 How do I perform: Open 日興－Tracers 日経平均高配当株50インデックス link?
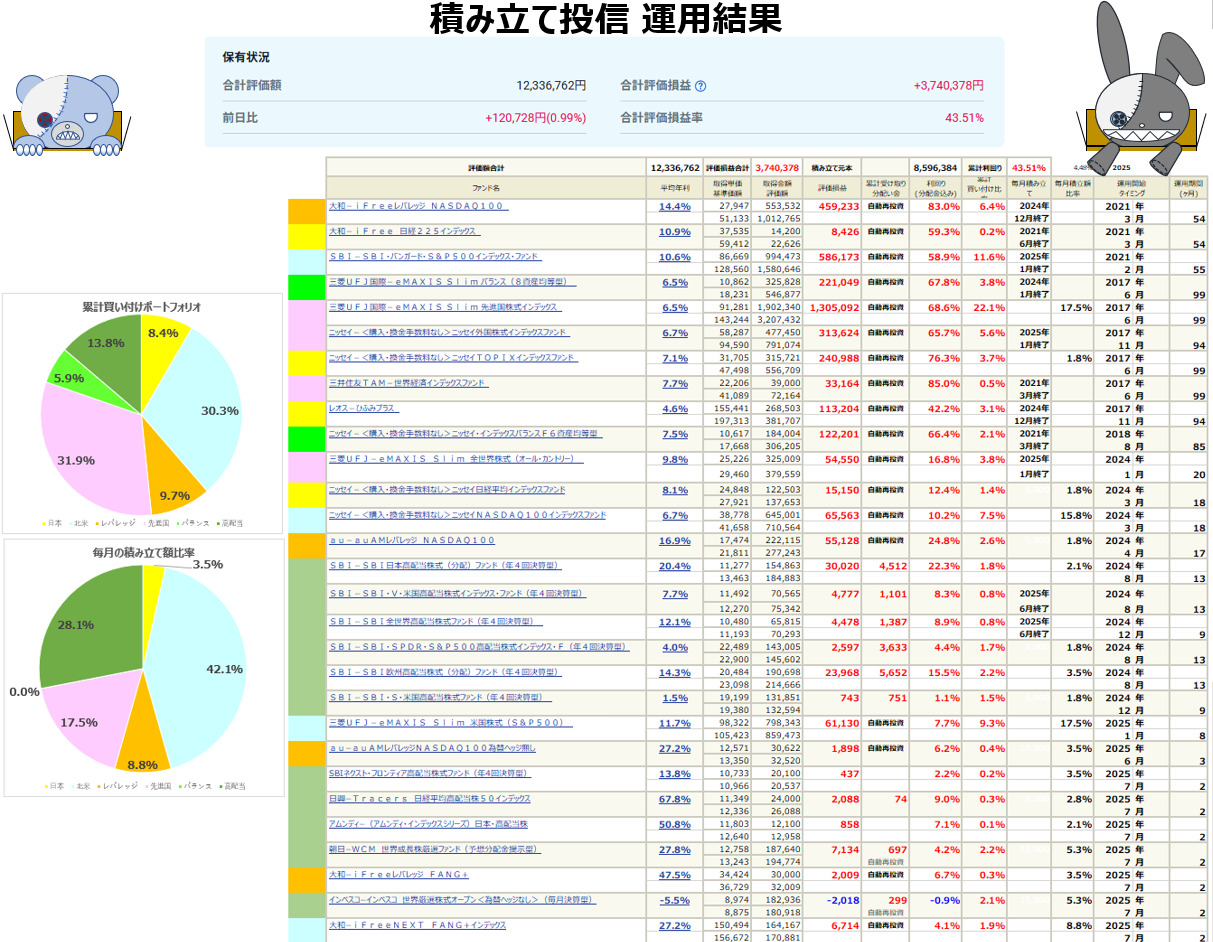coord(430,799)
